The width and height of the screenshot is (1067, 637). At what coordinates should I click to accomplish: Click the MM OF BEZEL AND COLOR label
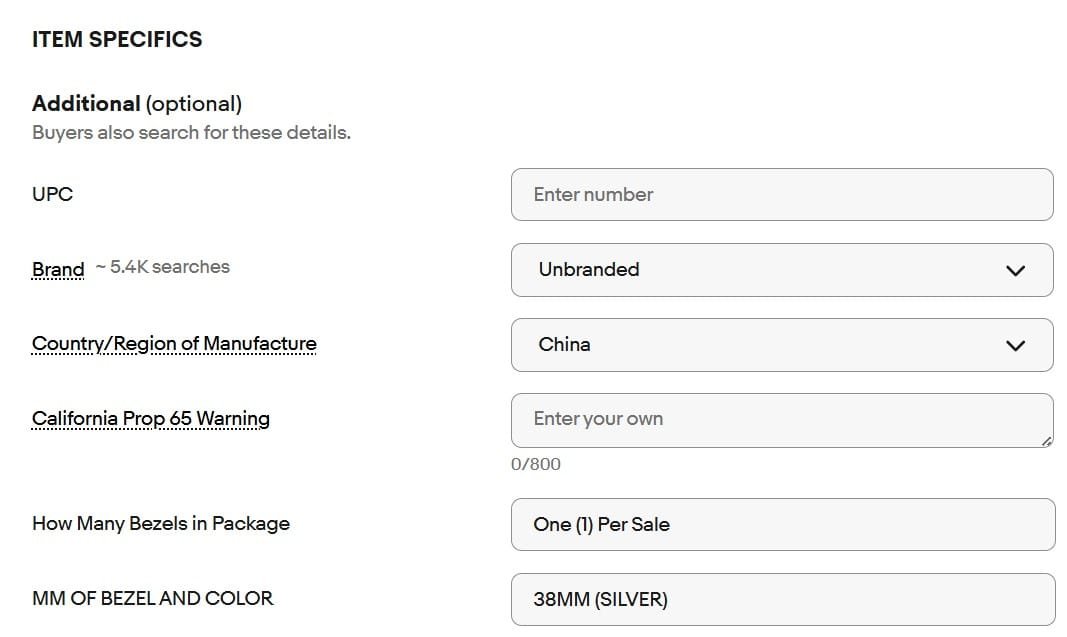(152, 598)
